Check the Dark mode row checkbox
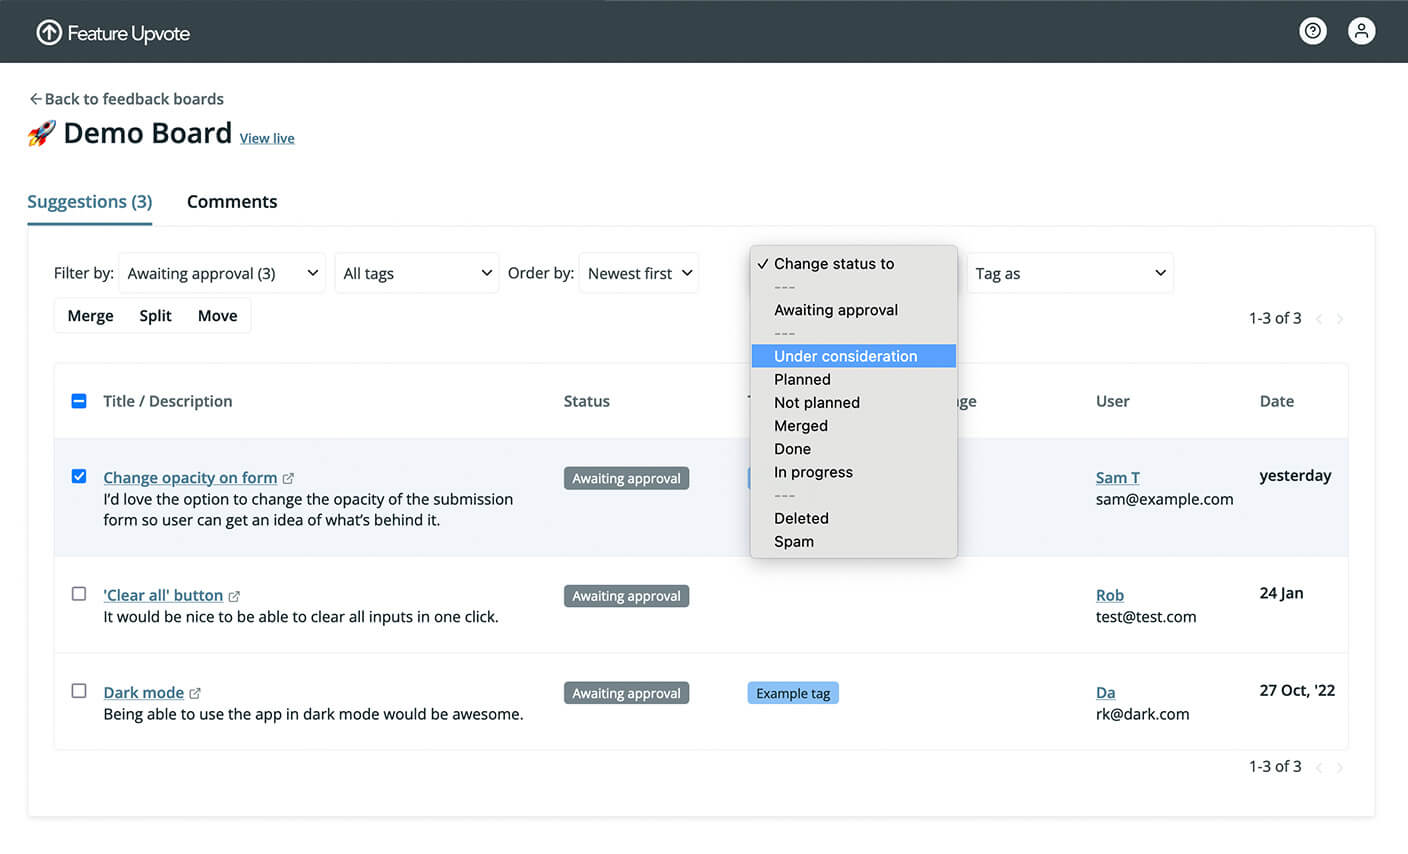The height and width of the screenshot is (854, 1408). pos(79,691)
